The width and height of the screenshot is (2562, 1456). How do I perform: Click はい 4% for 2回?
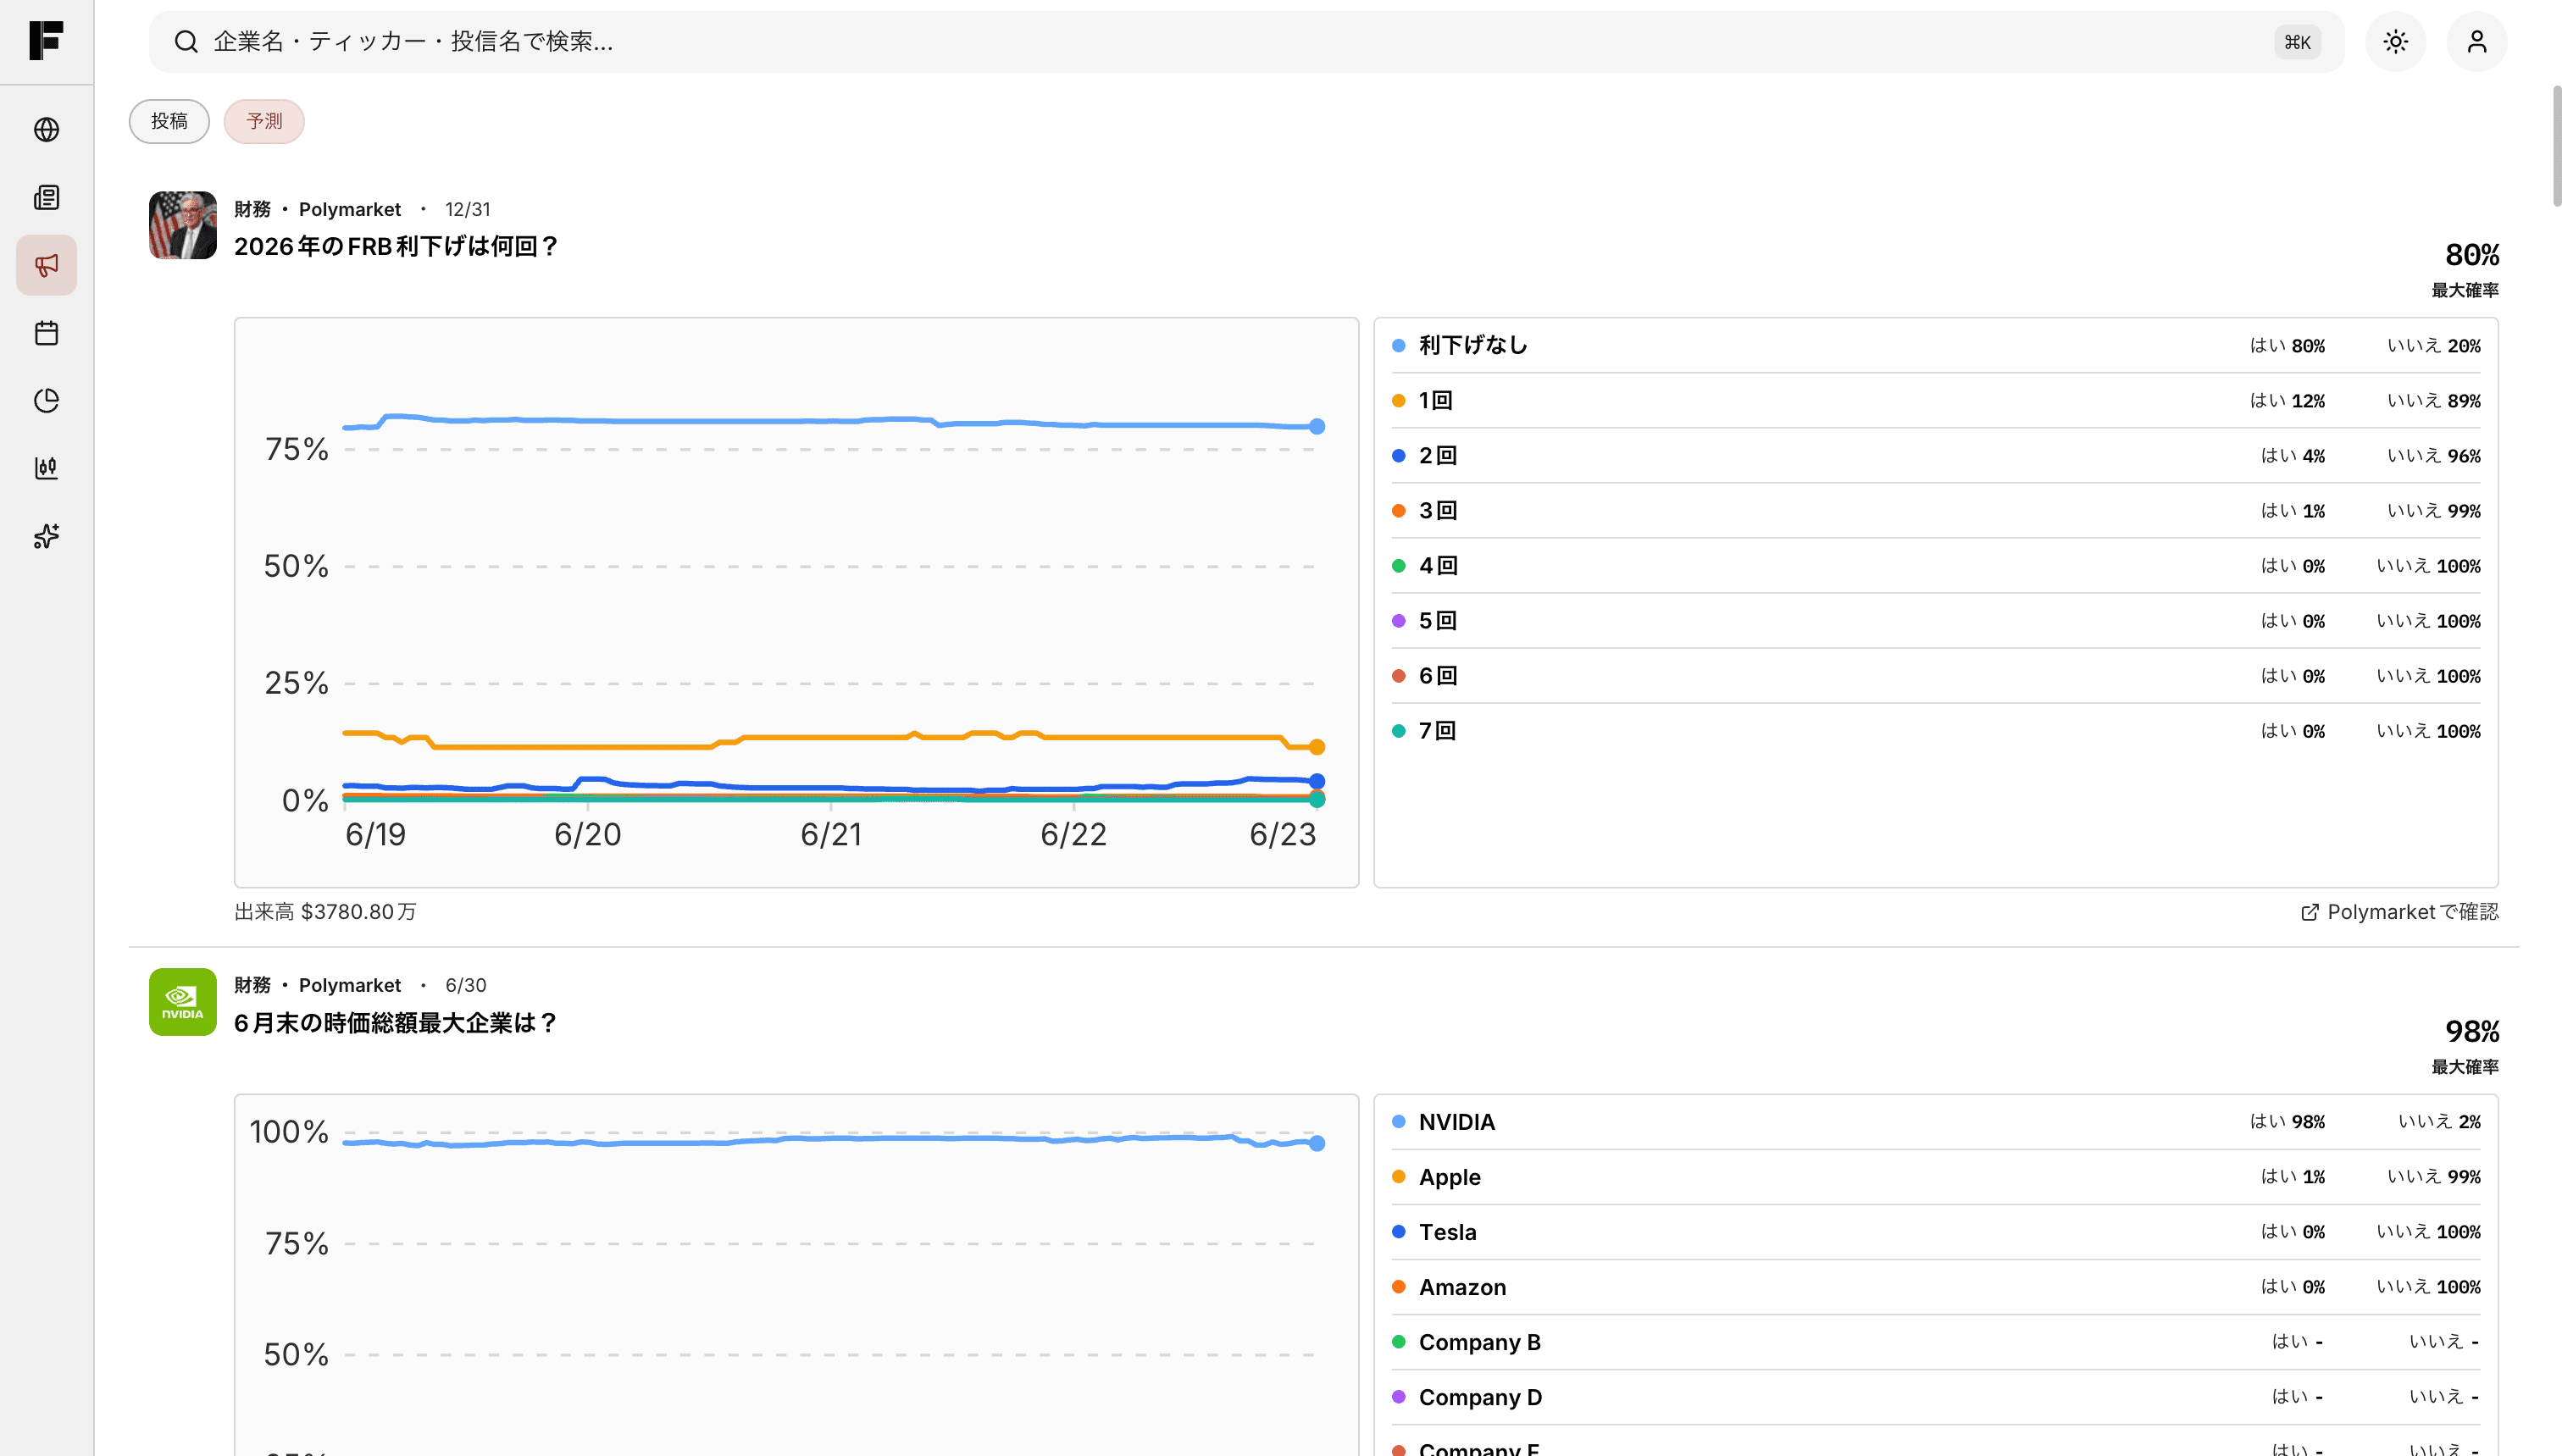point(2293,455)
